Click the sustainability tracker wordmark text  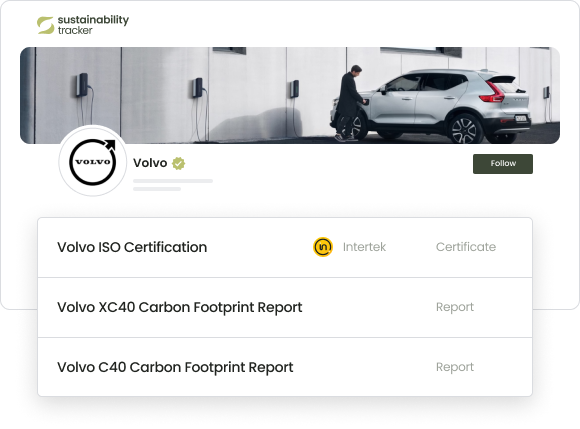coord(93,25)
